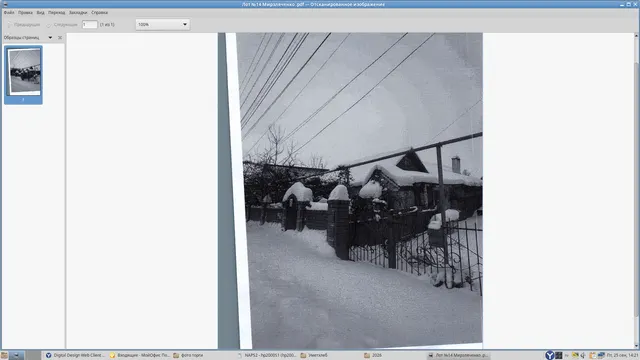Open the Закладки menu
The height and width of the screenshot is (360, 640).
tap(78, 13)
